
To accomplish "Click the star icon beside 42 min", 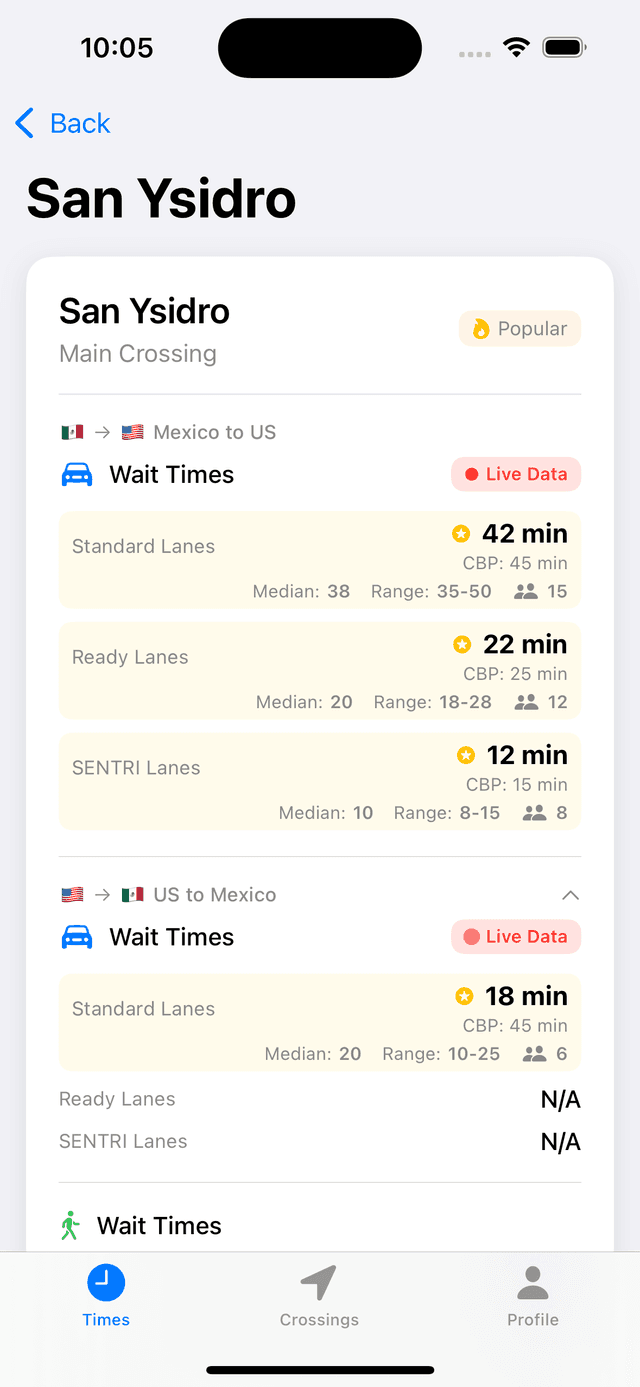I will 462,533.
